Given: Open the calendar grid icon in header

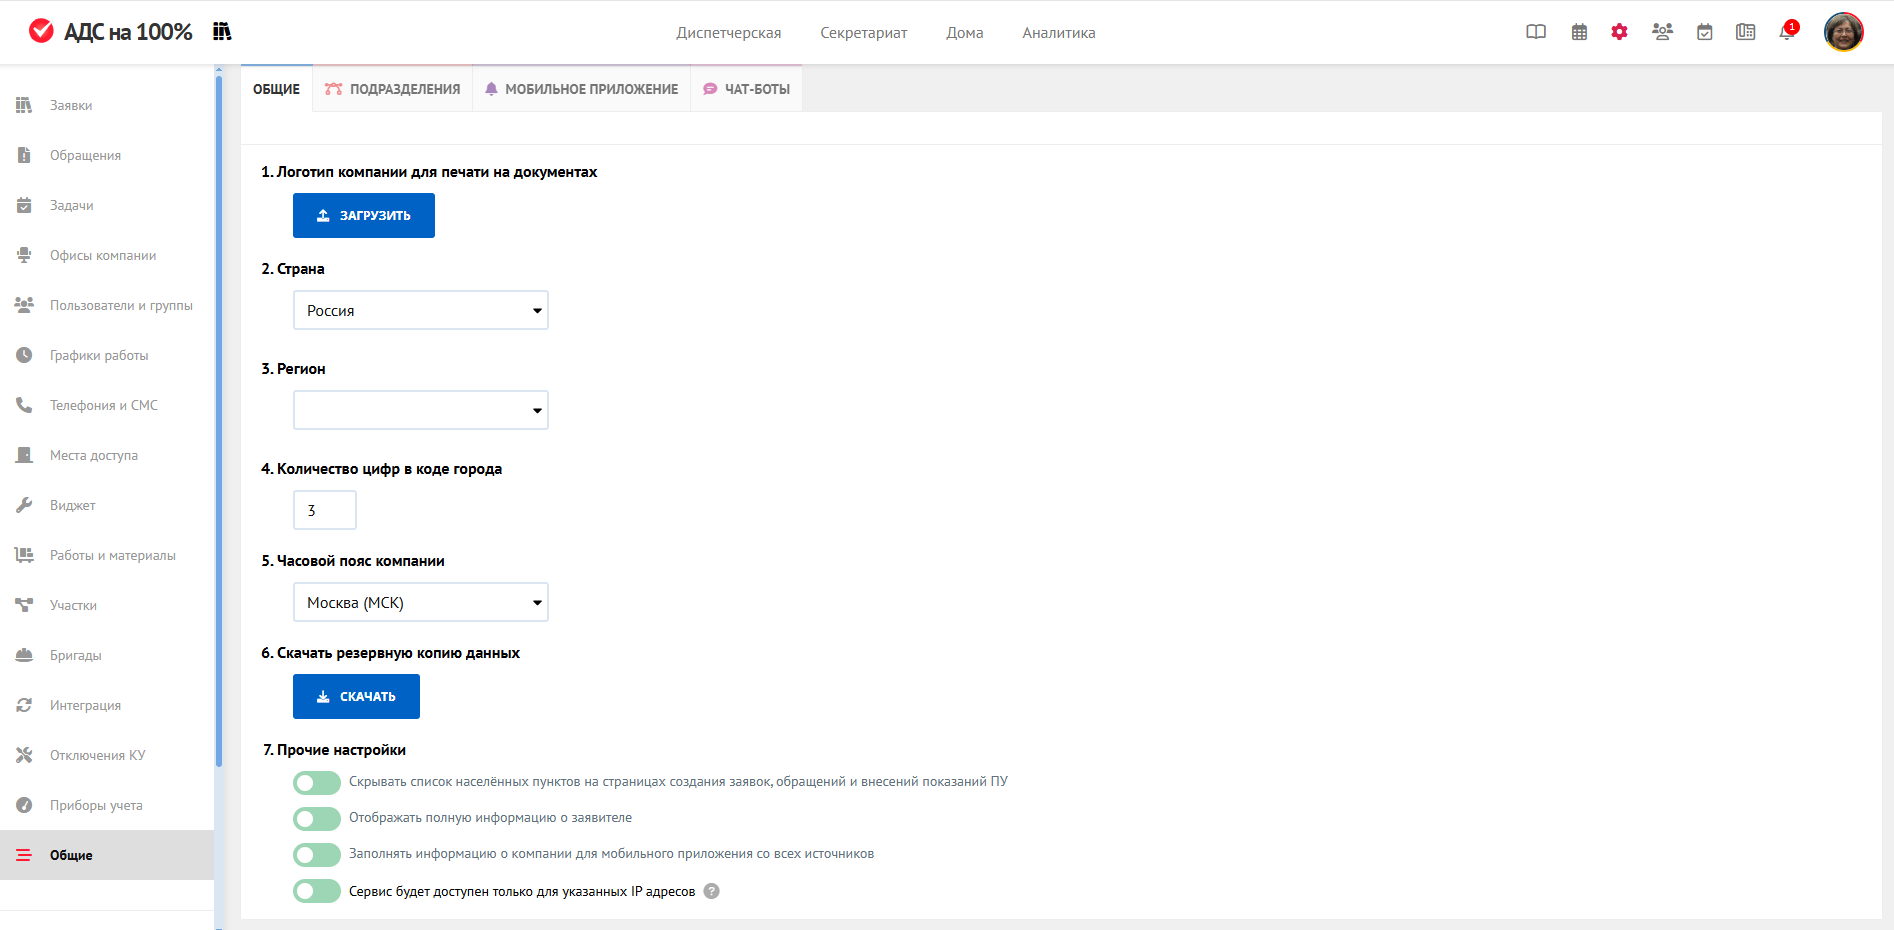Looking at the screenshot, I should [1579, 32].
